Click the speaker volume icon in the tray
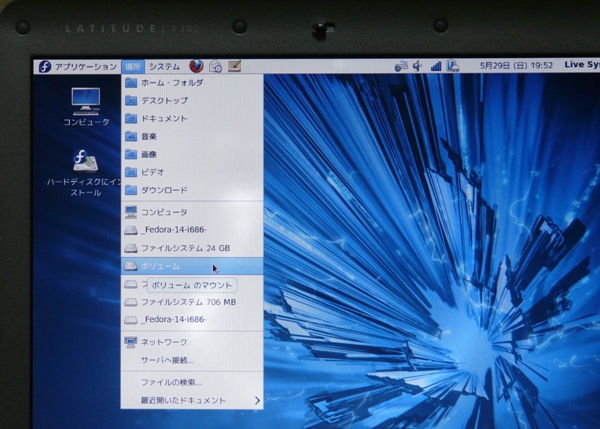Screen dimensions: 600x429 tap(418, 66)
